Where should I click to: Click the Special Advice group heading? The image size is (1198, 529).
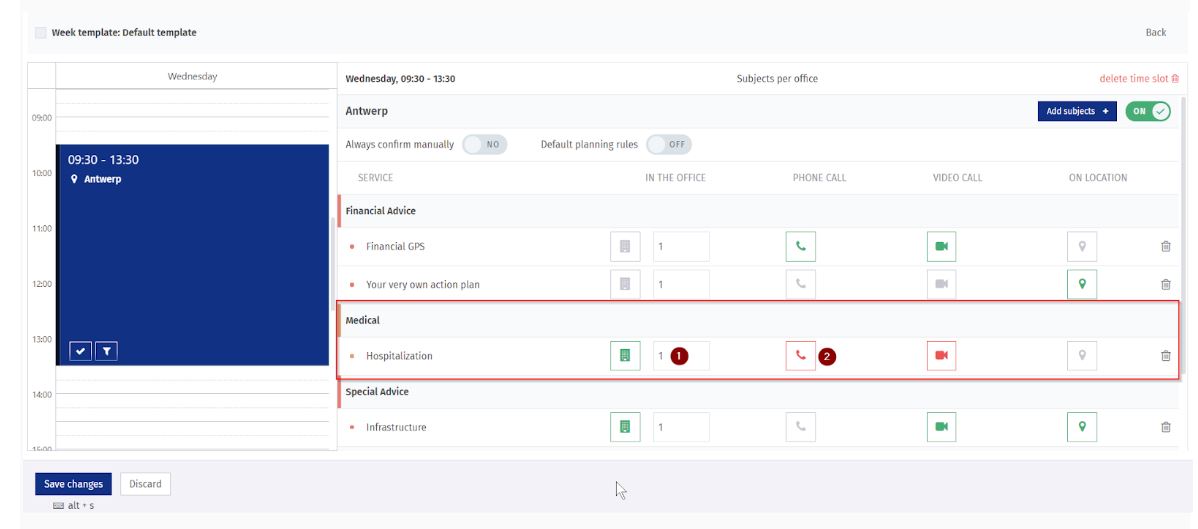377,391
